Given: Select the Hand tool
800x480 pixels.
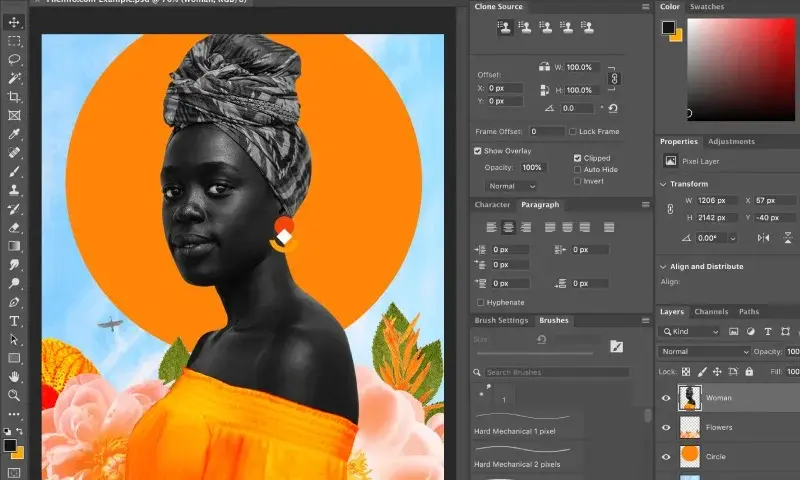Looking at the screenshot, I should (14, 376).
